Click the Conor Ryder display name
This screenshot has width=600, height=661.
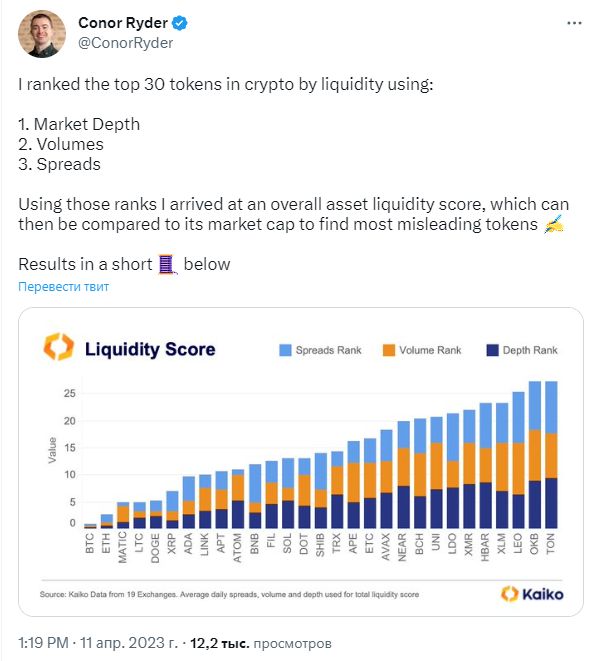coord(123,23)
